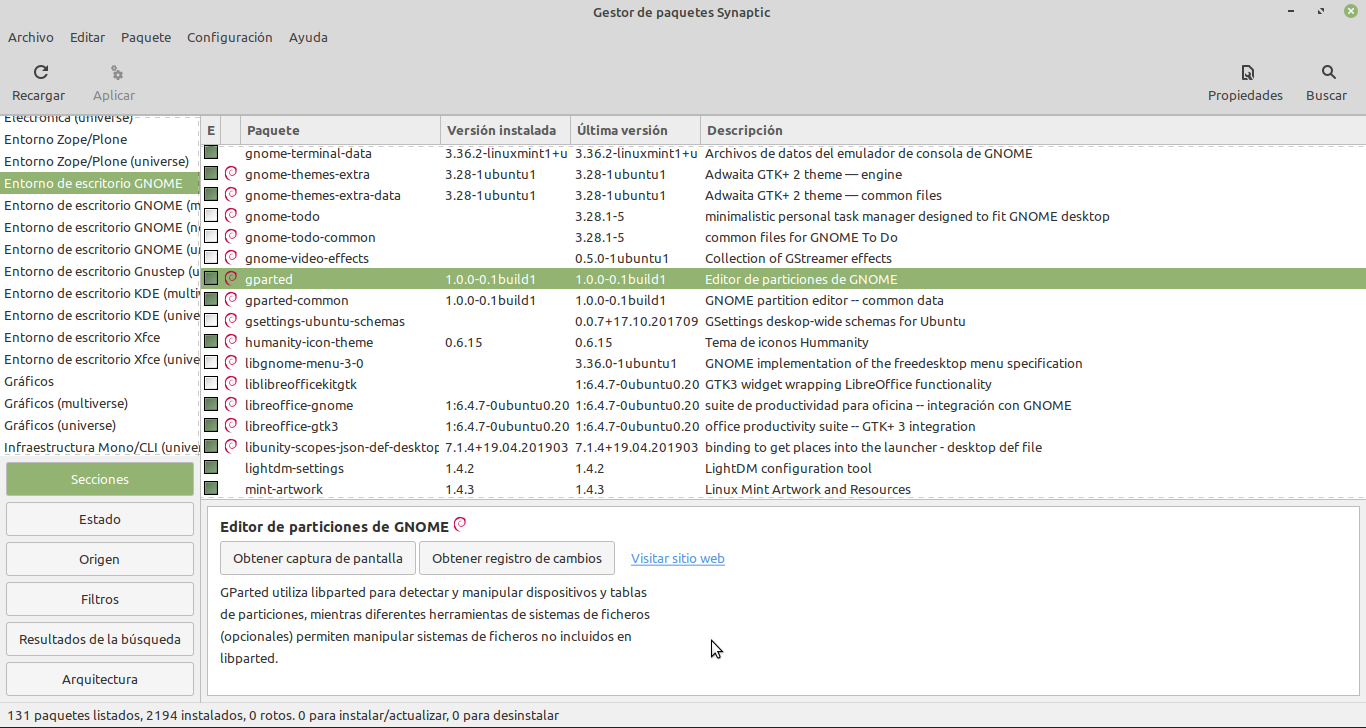Select the lightdm-settings package row
The height and width of the screenshot is (728, 1366).
click(x=781, y=468)
